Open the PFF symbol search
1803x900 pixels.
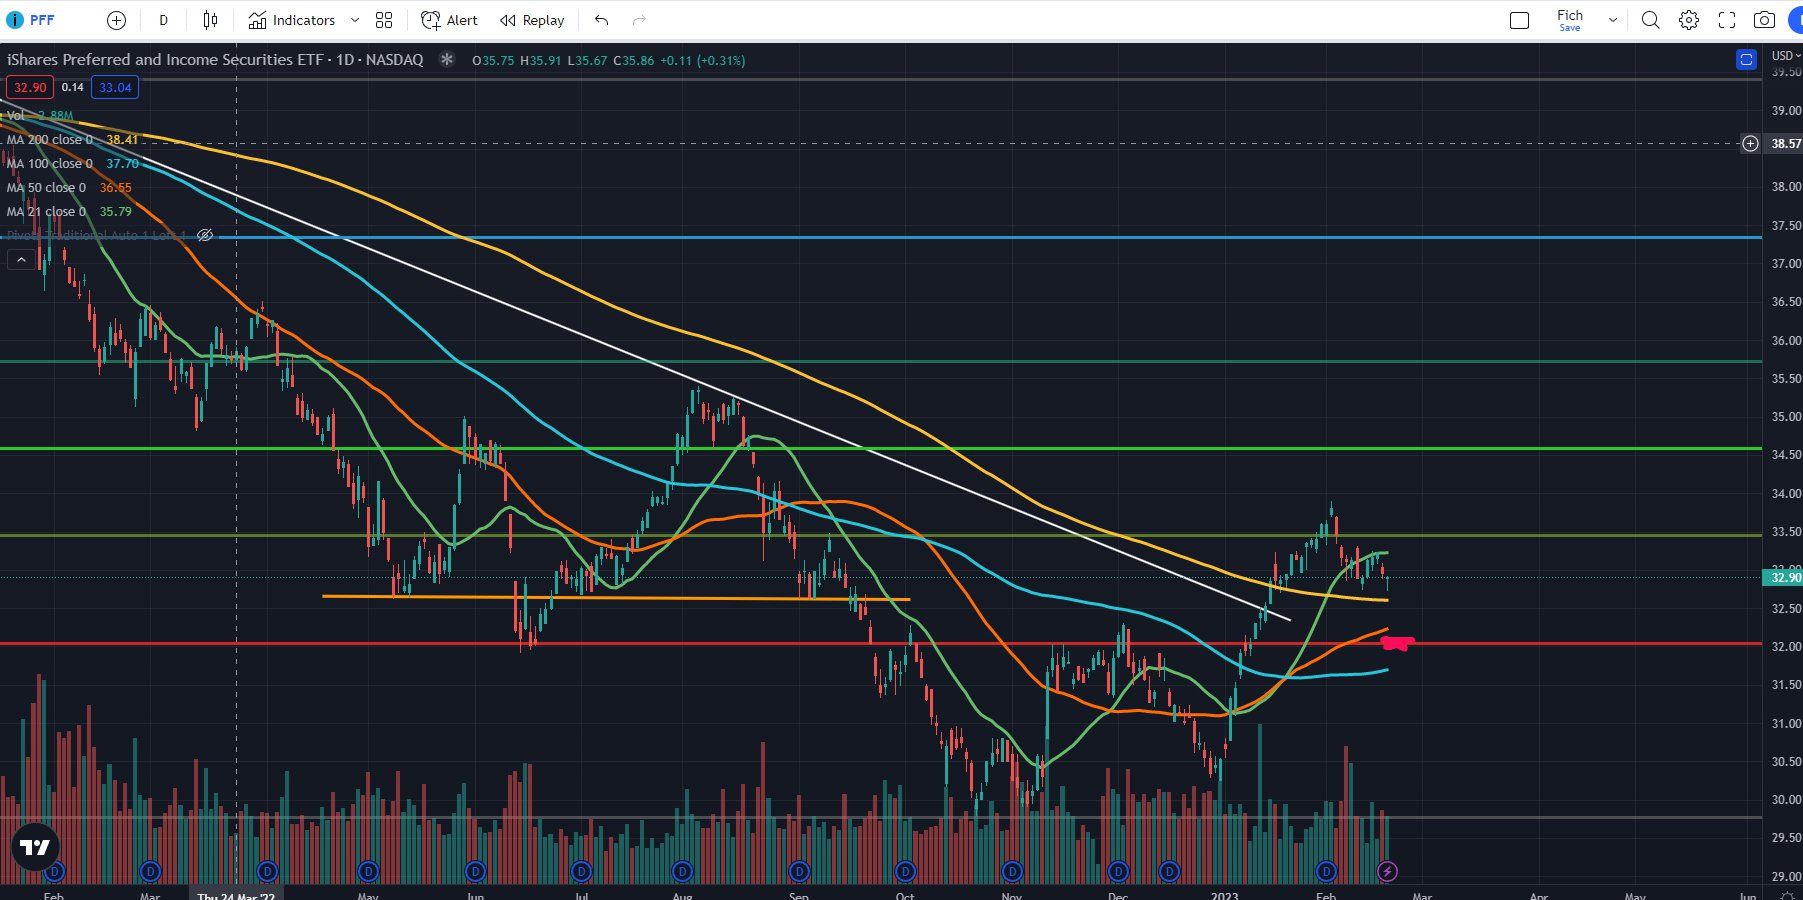coord(42,20)
